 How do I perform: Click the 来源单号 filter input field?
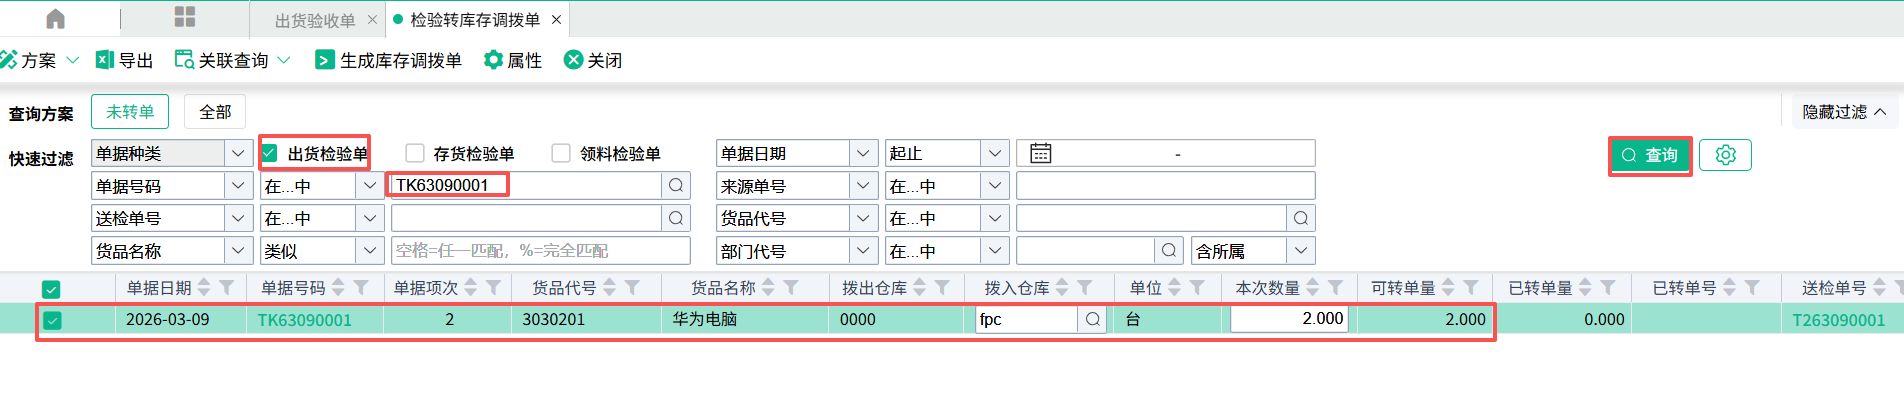click(1164, 186)
